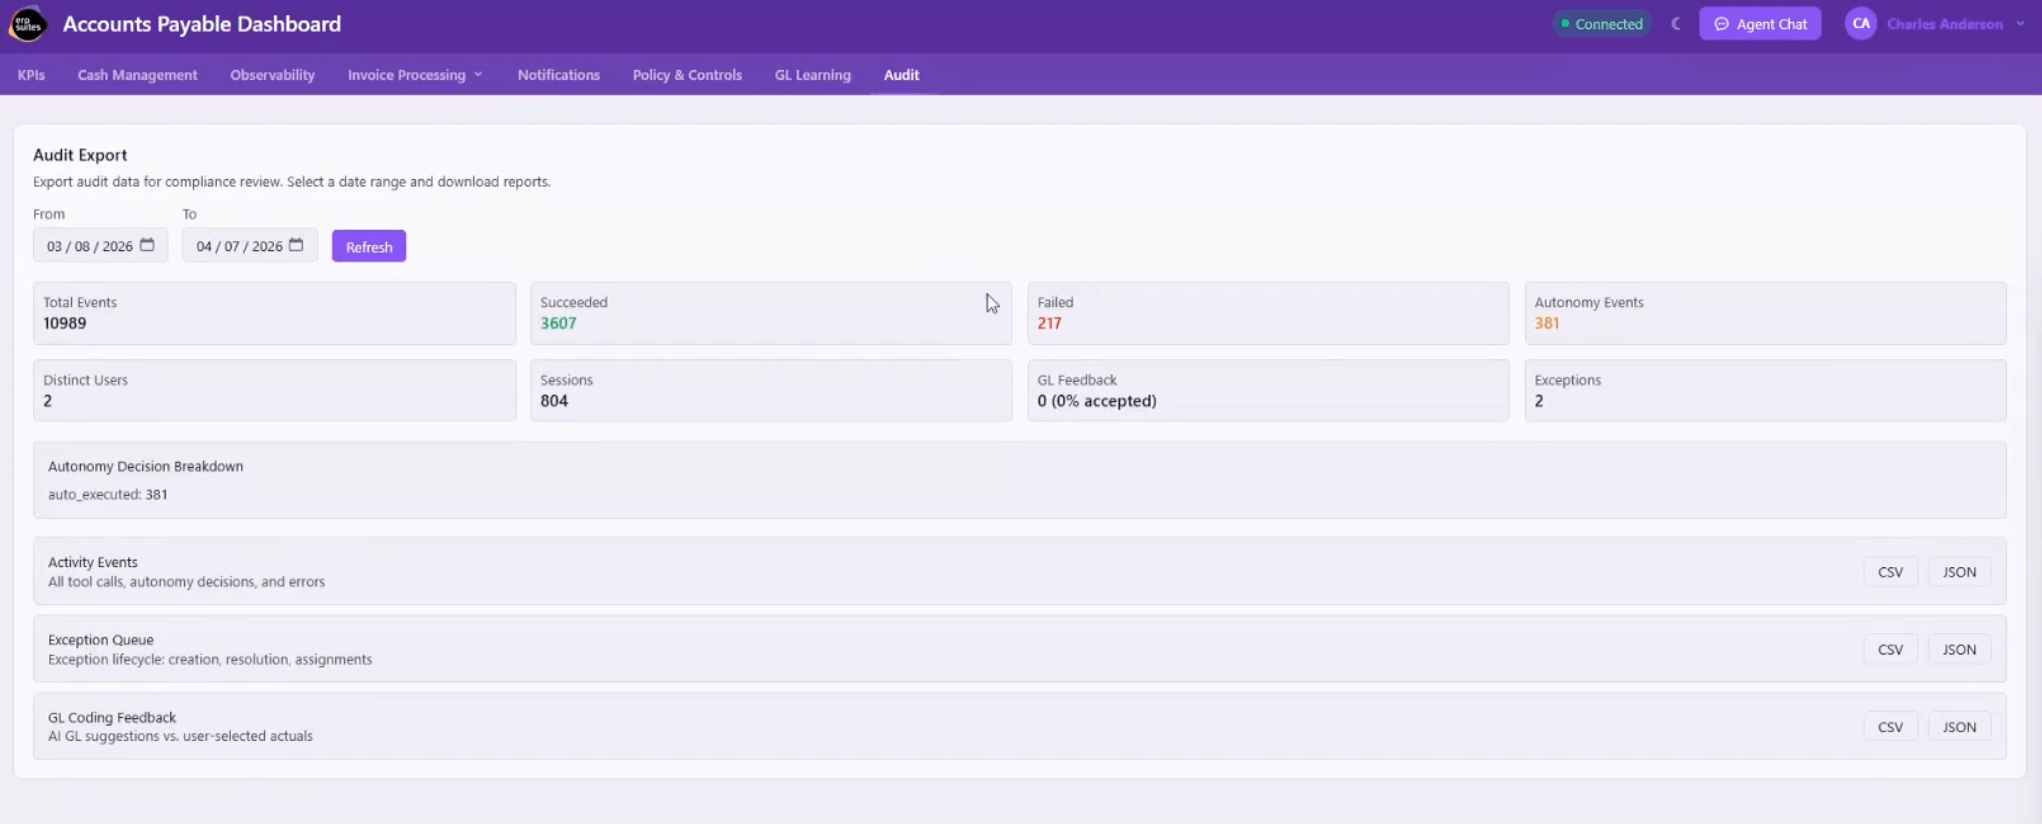Click the CA user avatar
The image size is (2042, 824).
[x=1861, y=24]
